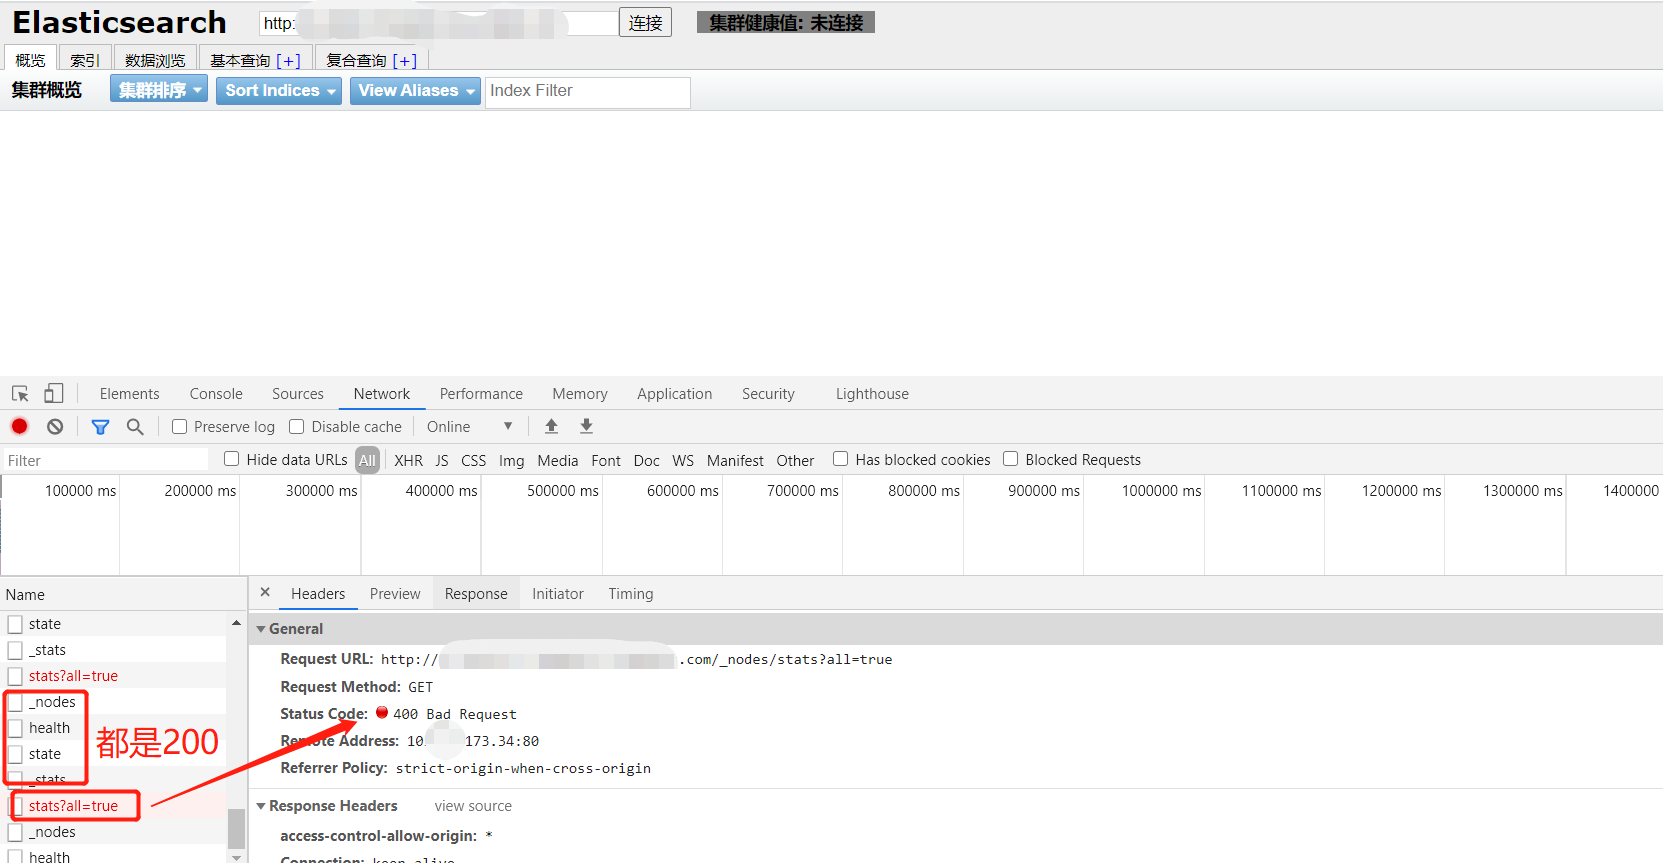
Task: Toggle the device toolbar icon
Action: tap(54, 394)
